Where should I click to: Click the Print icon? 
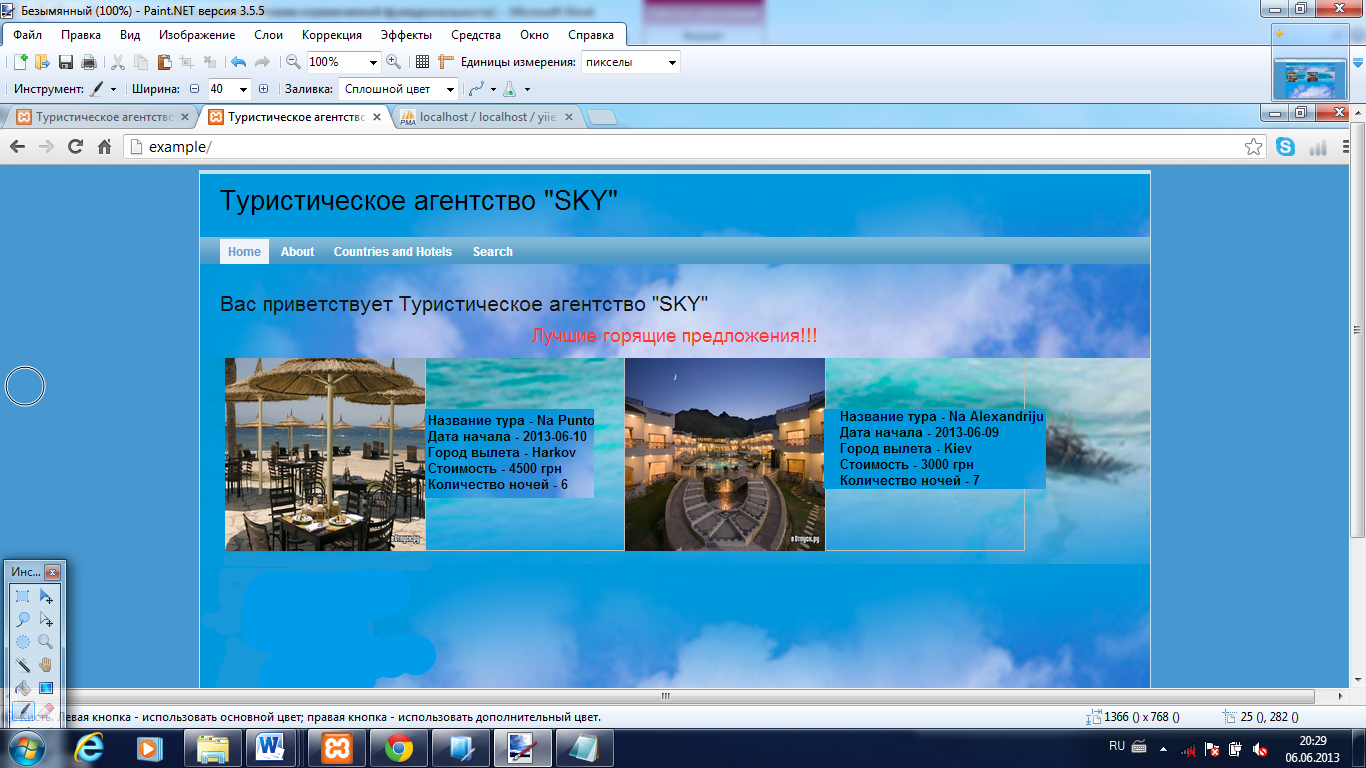click(x=89, y=62)
